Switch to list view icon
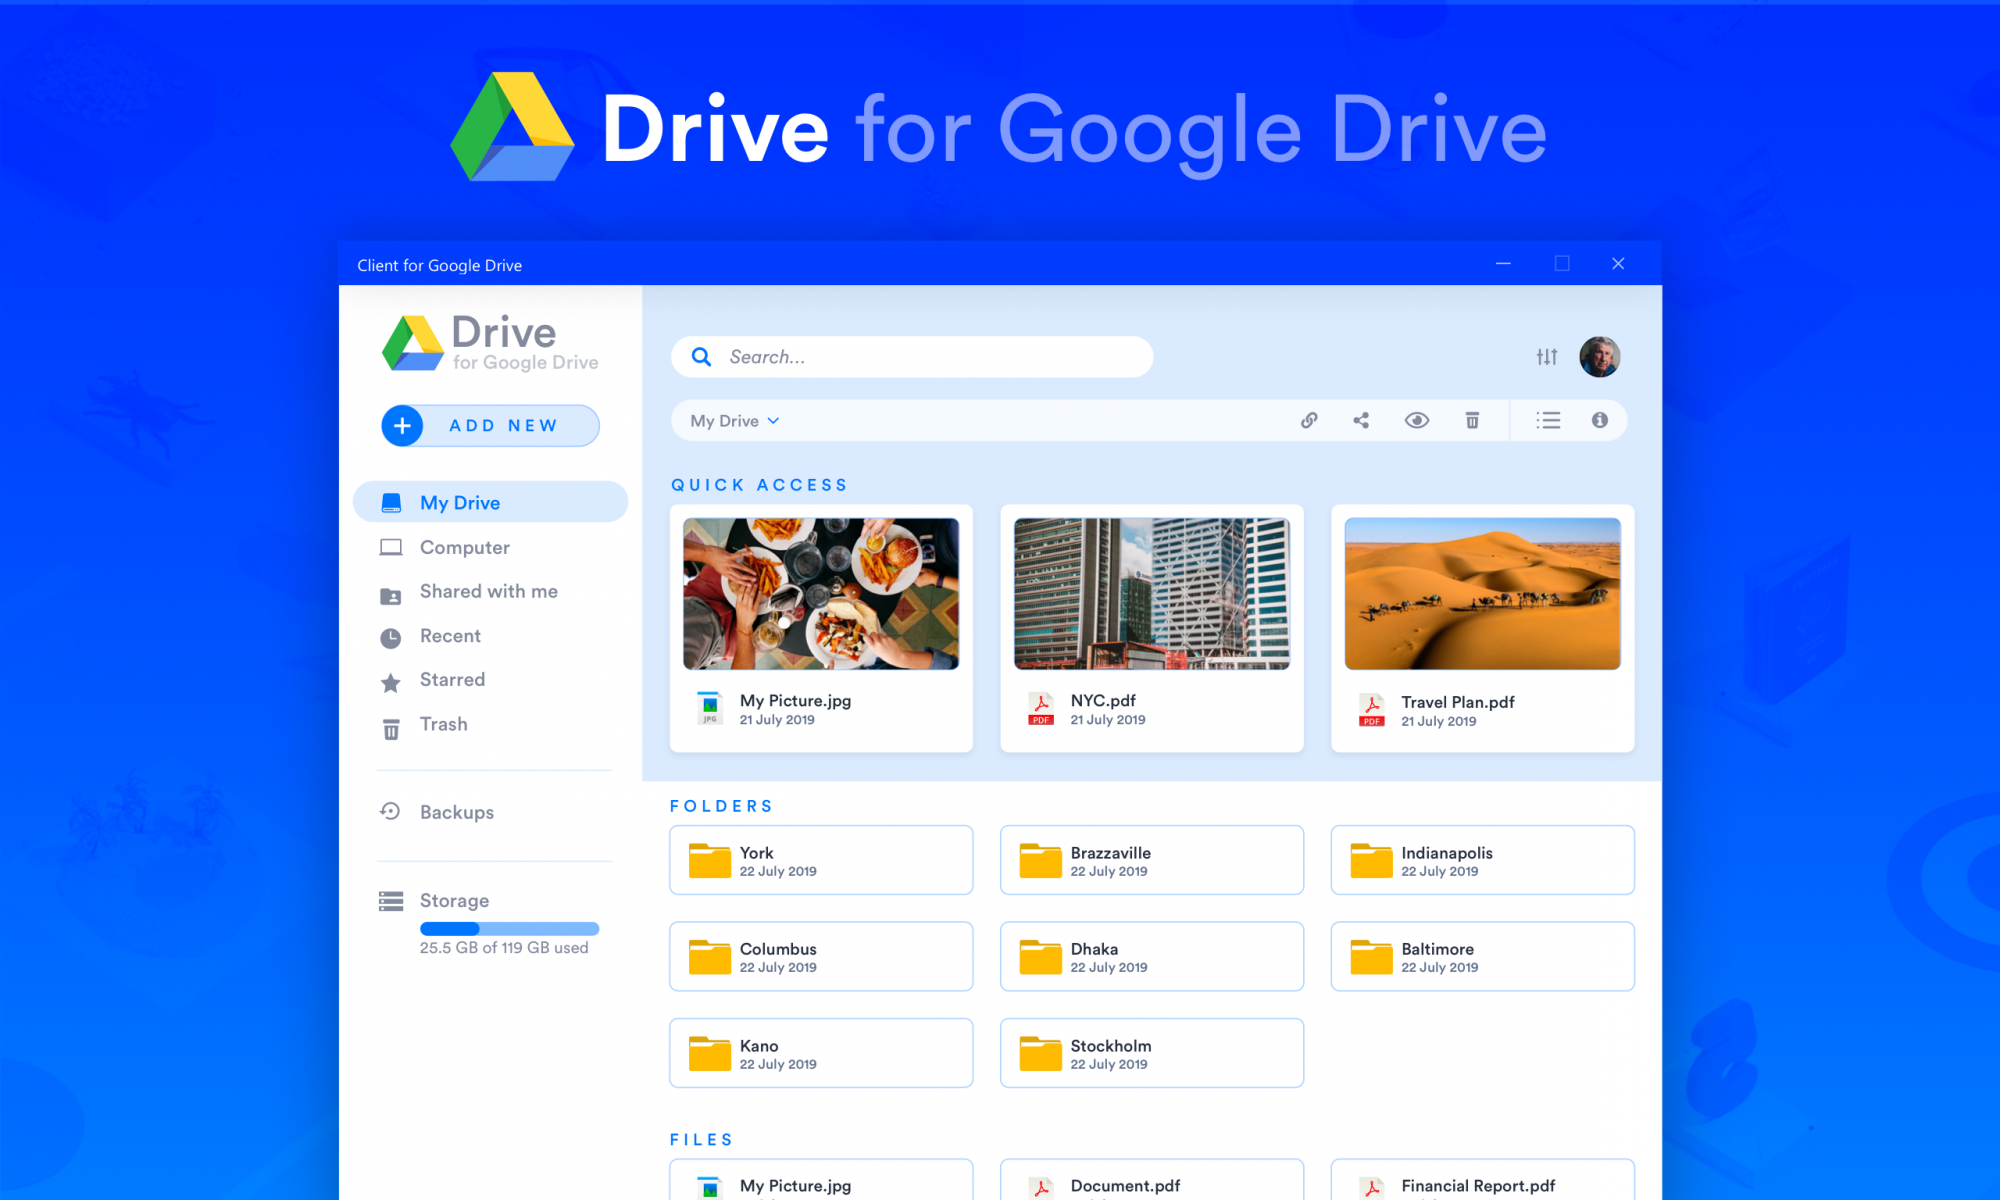 point(1548,421)
